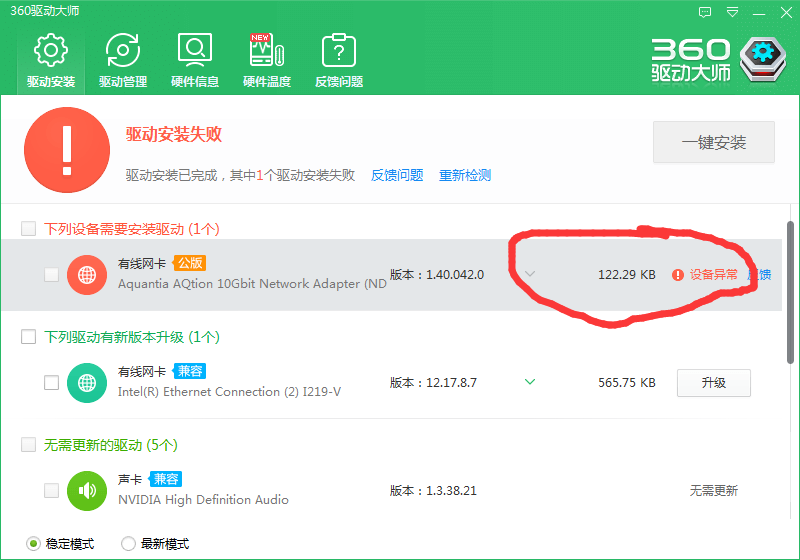Click the 122.29 KB size value
800x560 pixels.
[627, 275]
